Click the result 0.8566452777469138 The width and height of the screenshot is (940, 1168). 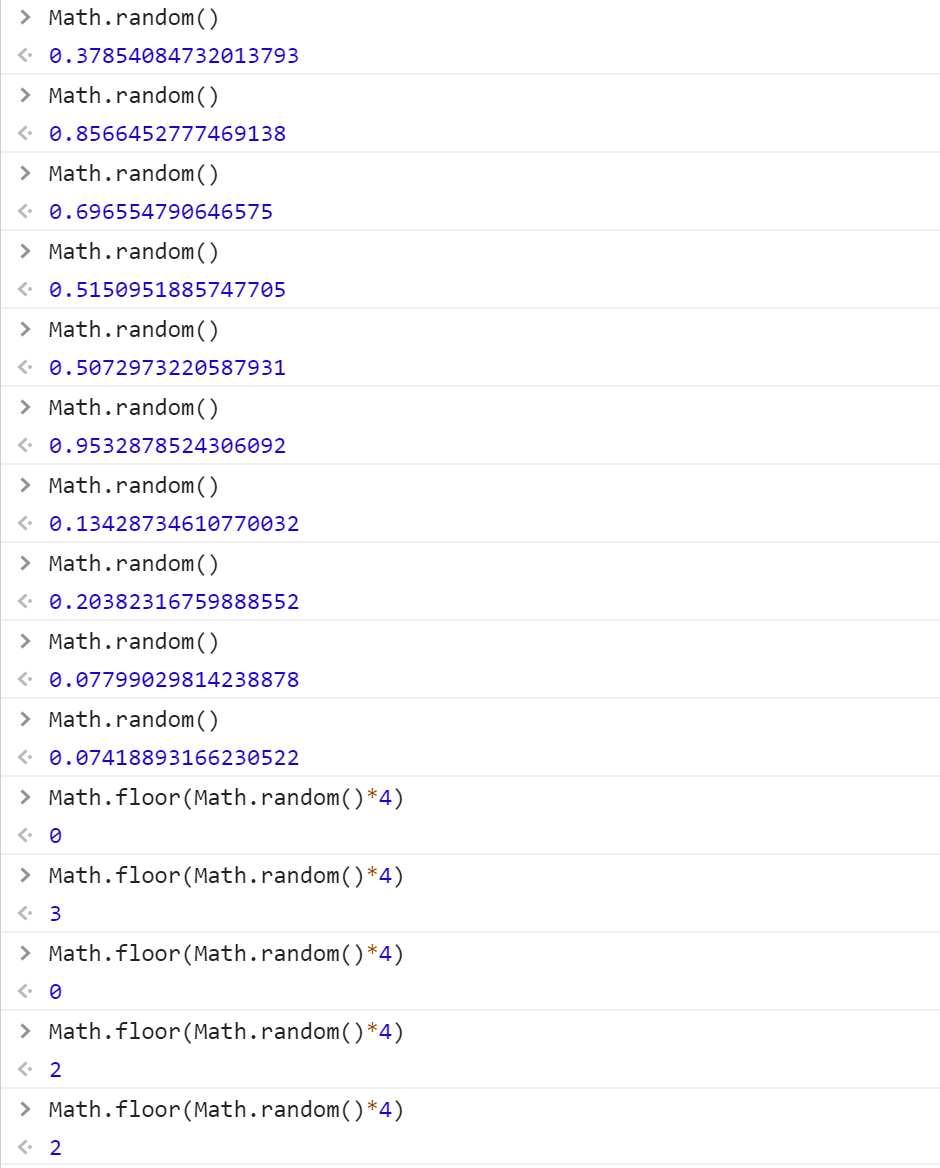pos(168,134)
